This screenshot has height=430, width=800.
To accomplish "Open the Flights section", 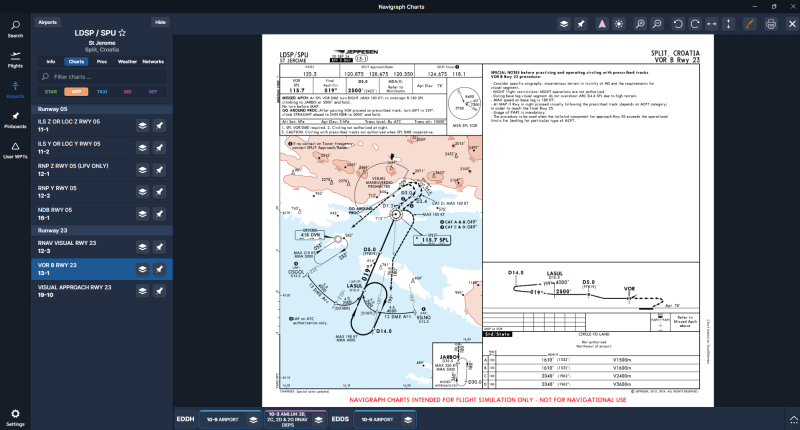I will pyautogui.click(x=15, y=60).
